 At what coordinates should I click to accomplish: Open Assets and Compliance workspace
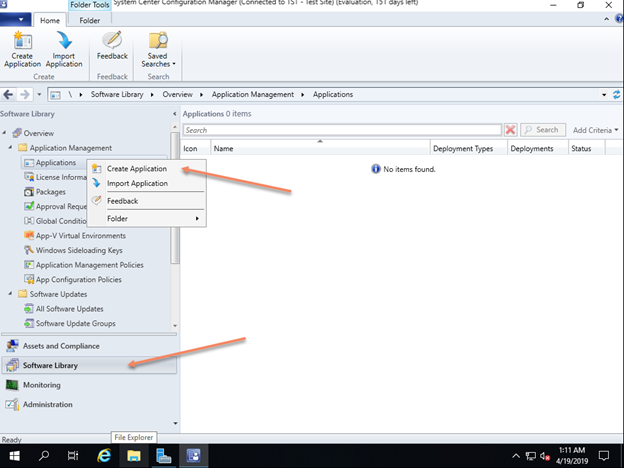click(89, 346)
